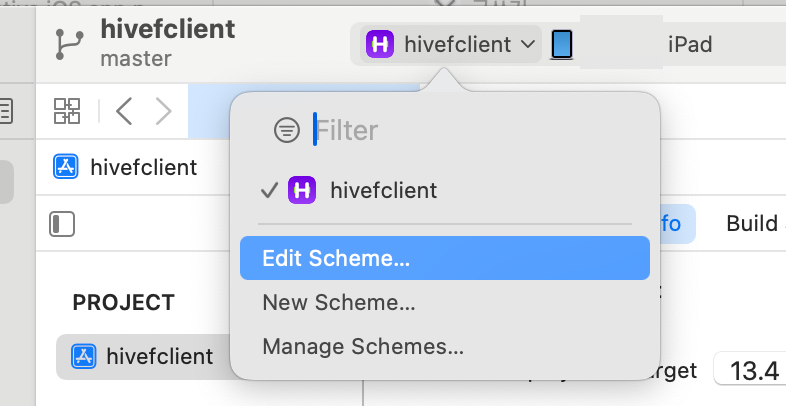This screenshot has width=786, height=406.
Task: Choose Edit Scheme… from the popup
Action: 445,258
